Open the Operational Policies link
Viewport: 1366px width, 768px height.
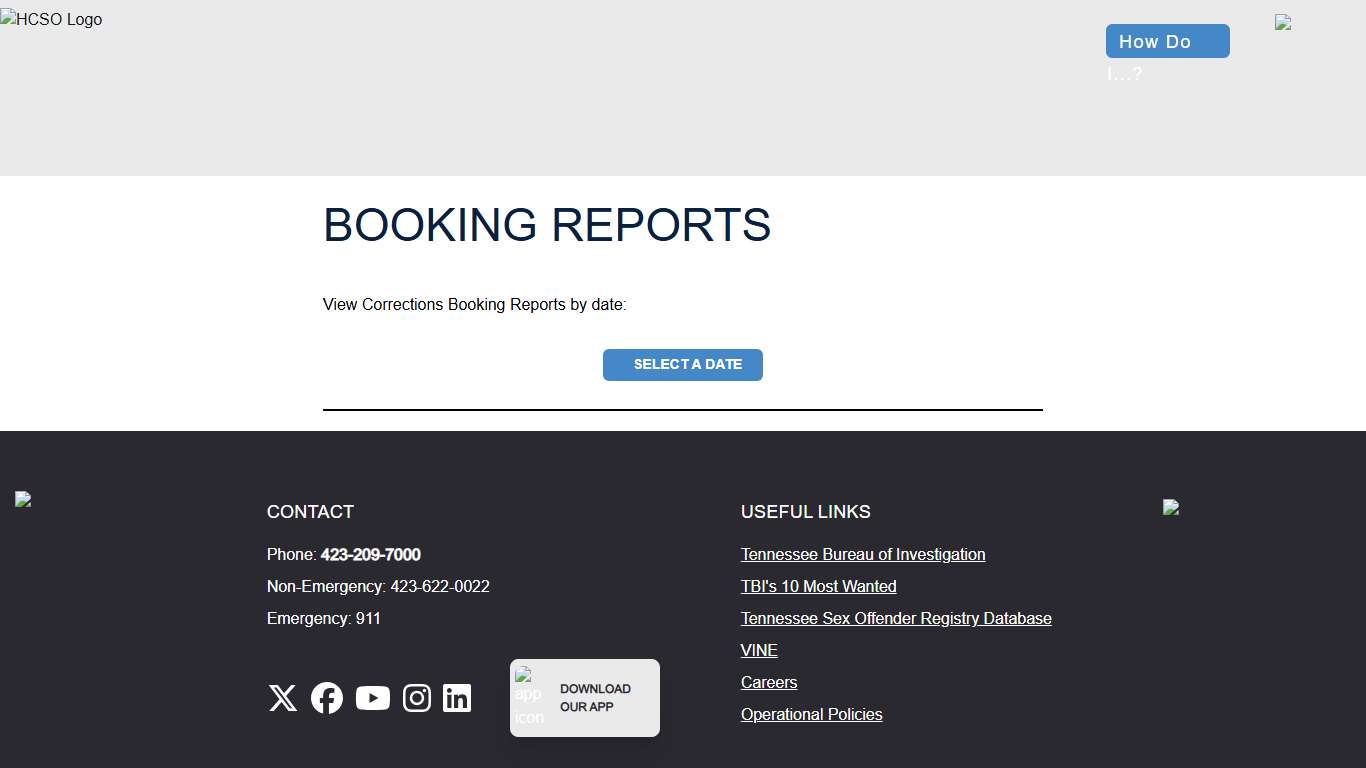[x=811, y=714]
